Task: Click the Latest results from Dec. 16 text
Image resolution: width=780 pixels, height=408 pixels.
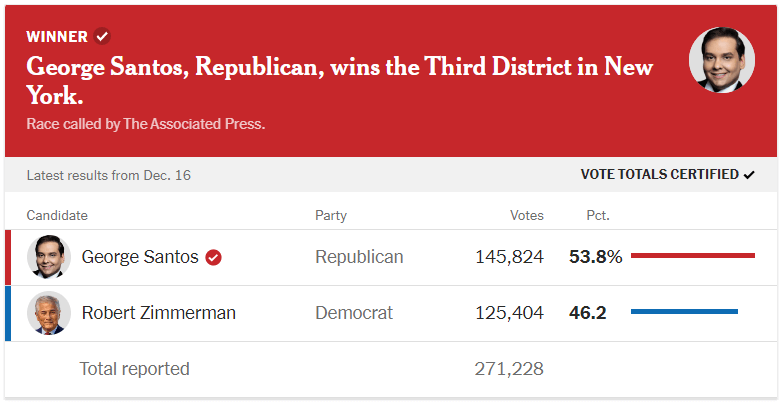Action: (109, 176)
